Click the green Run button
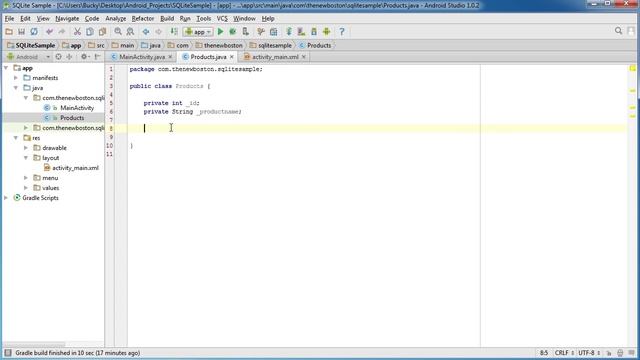Image resolution: width=640 pixels, height=360 pixels. tap(220, 31)
